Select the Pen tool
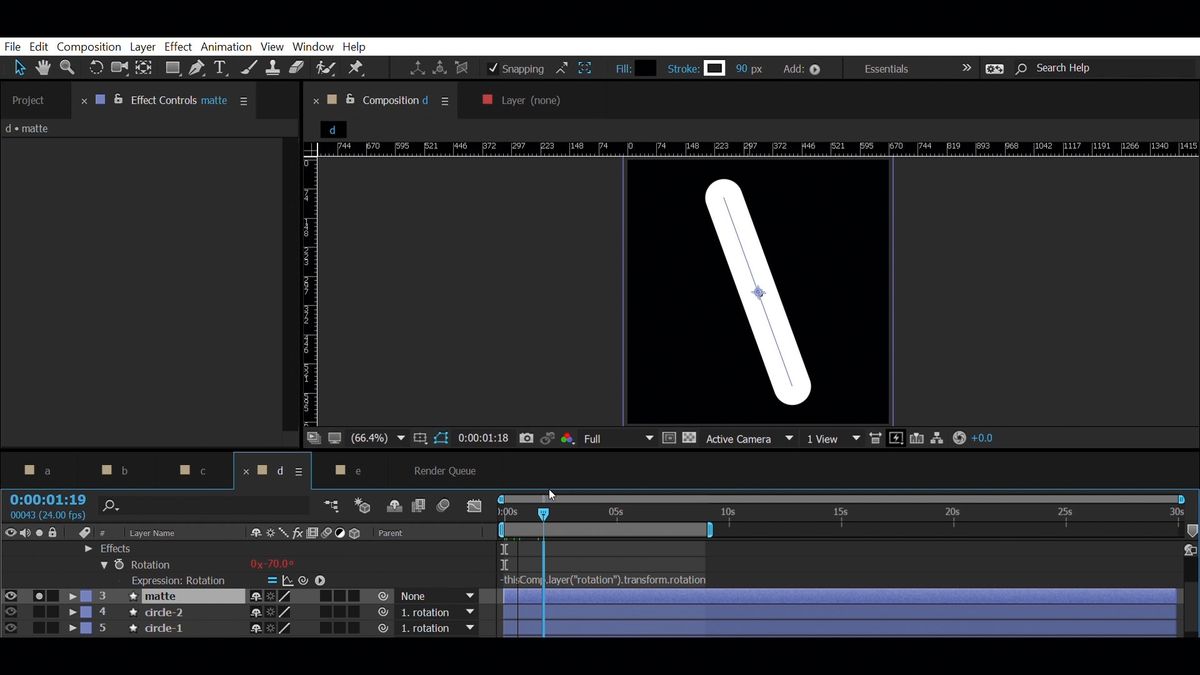This screenshot has width=1200, height=675. 197,68
